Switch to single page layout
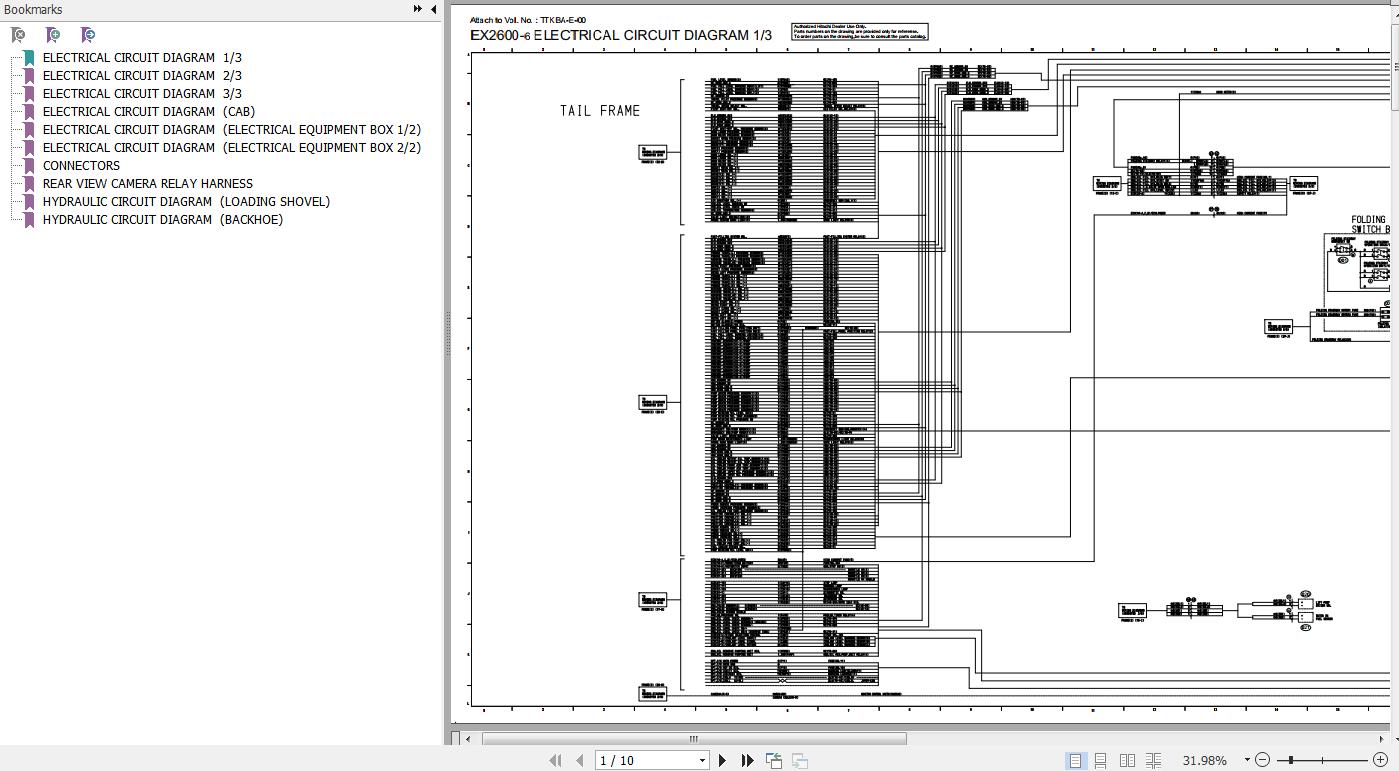 (x=1075, y=760)
